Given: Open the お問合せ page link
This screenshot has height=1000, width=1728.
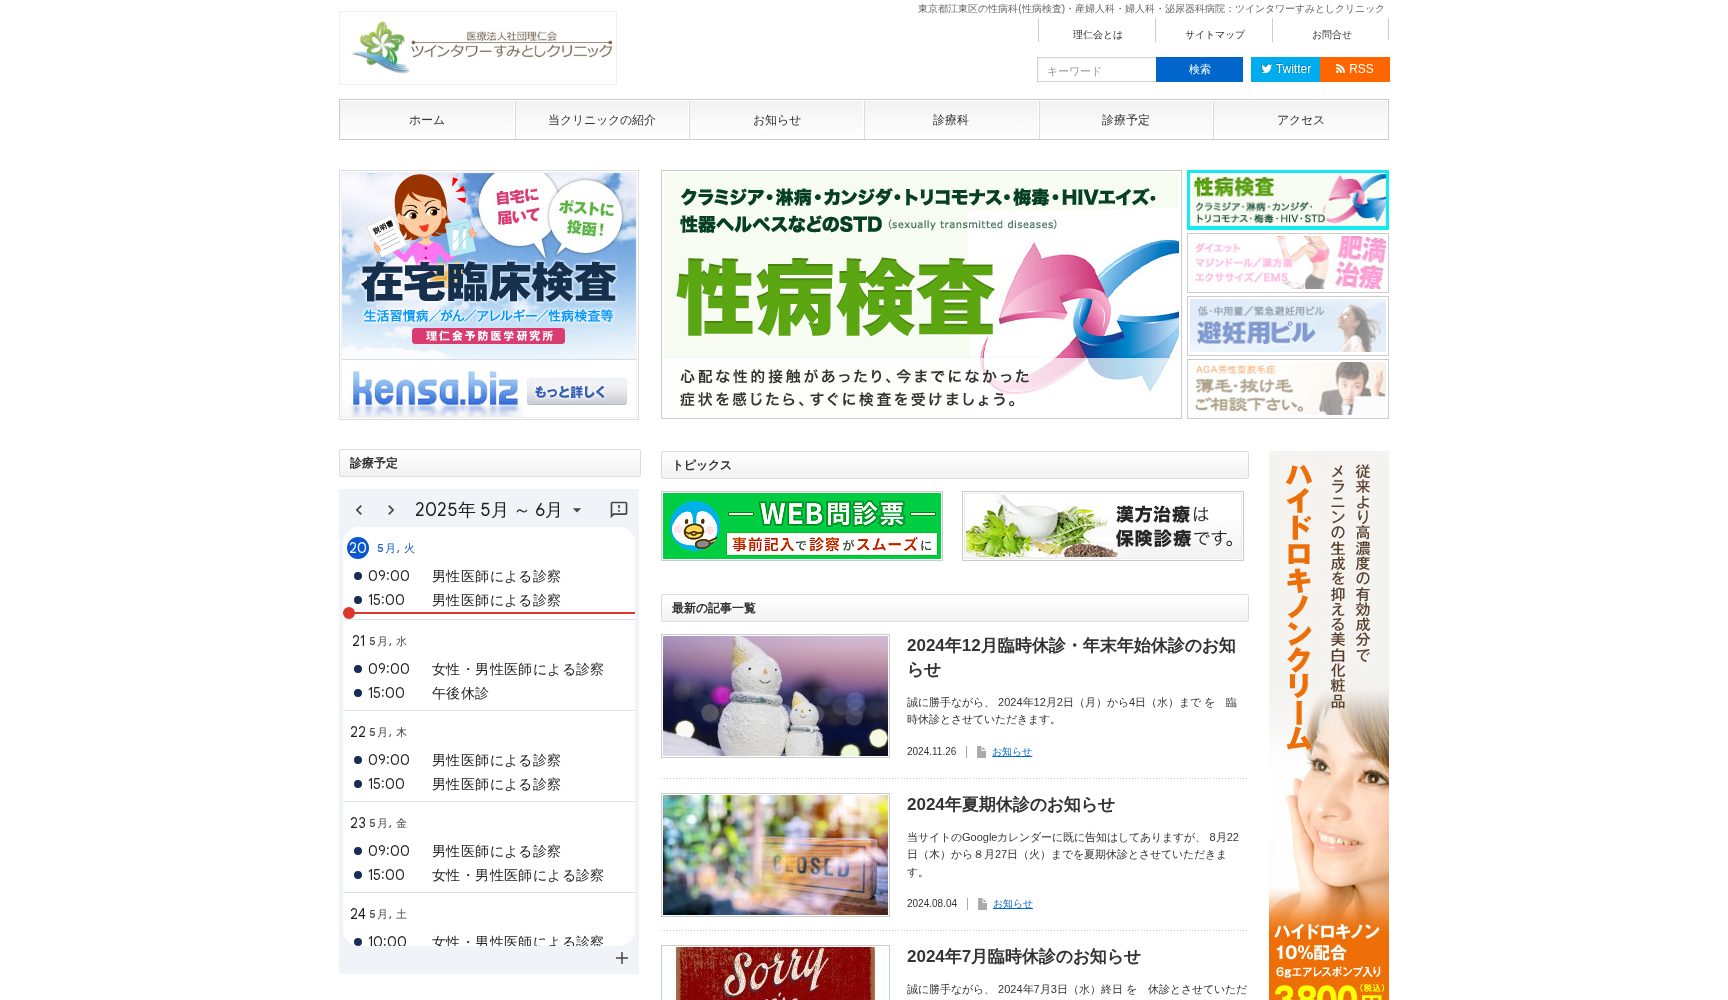Looking at the screenshot, I should click(x=1330, y=33).
